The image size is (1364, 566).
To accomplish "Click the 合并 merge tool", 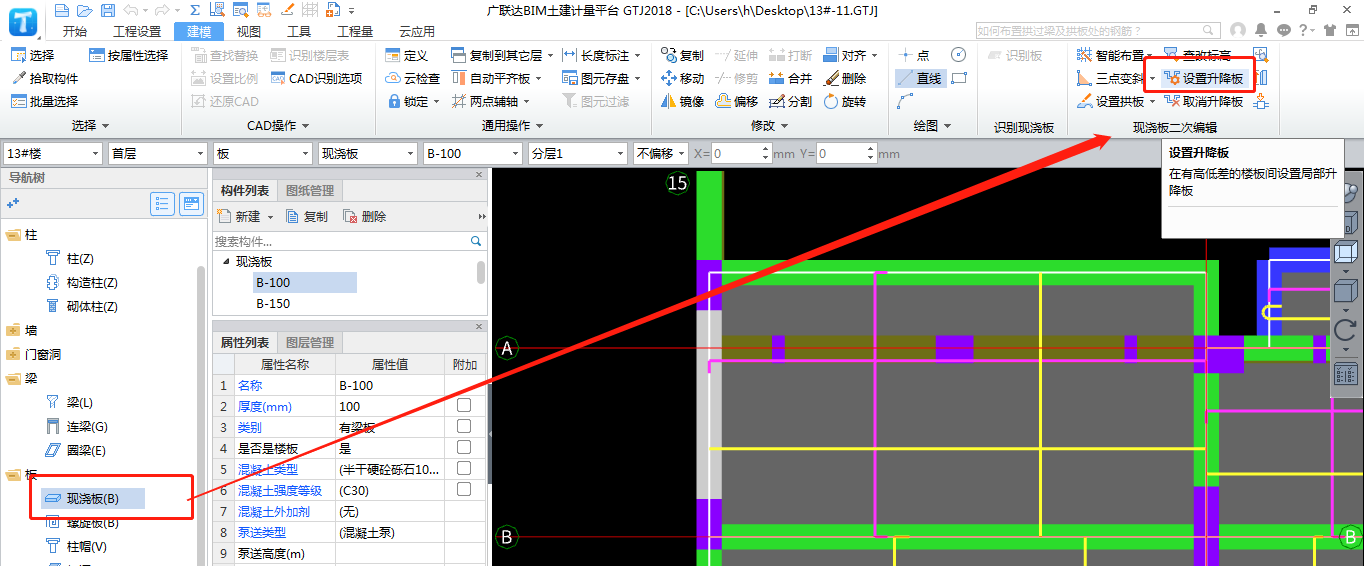I will 791,78.
